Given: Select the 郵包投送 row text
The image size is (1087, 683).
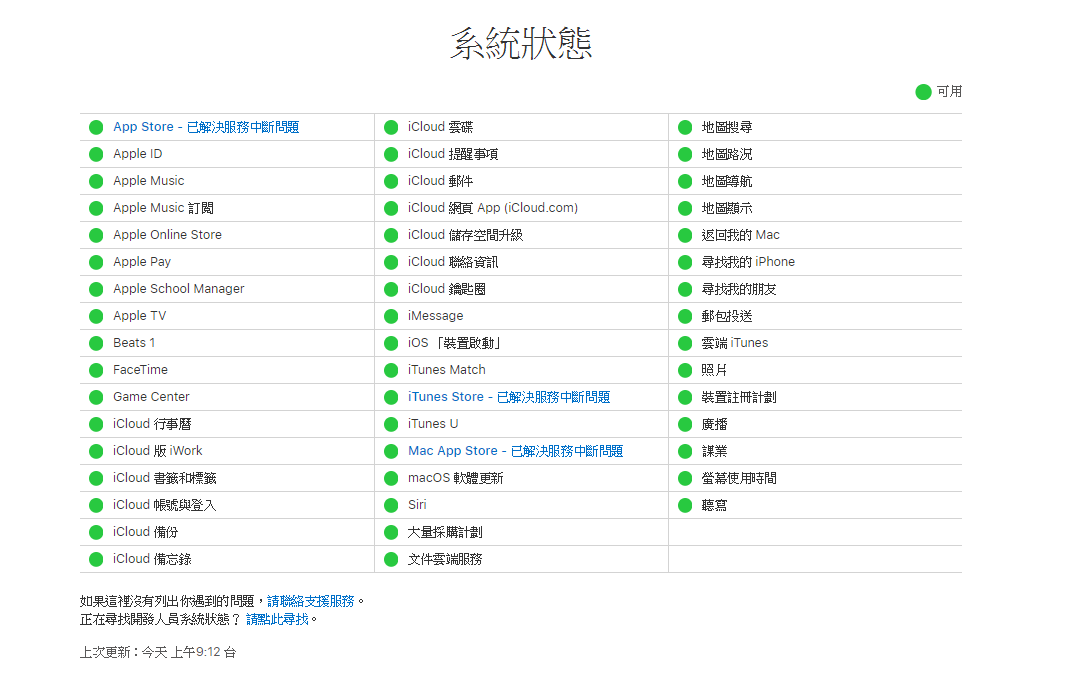Looking at the screenshot, I should point(727,316).
